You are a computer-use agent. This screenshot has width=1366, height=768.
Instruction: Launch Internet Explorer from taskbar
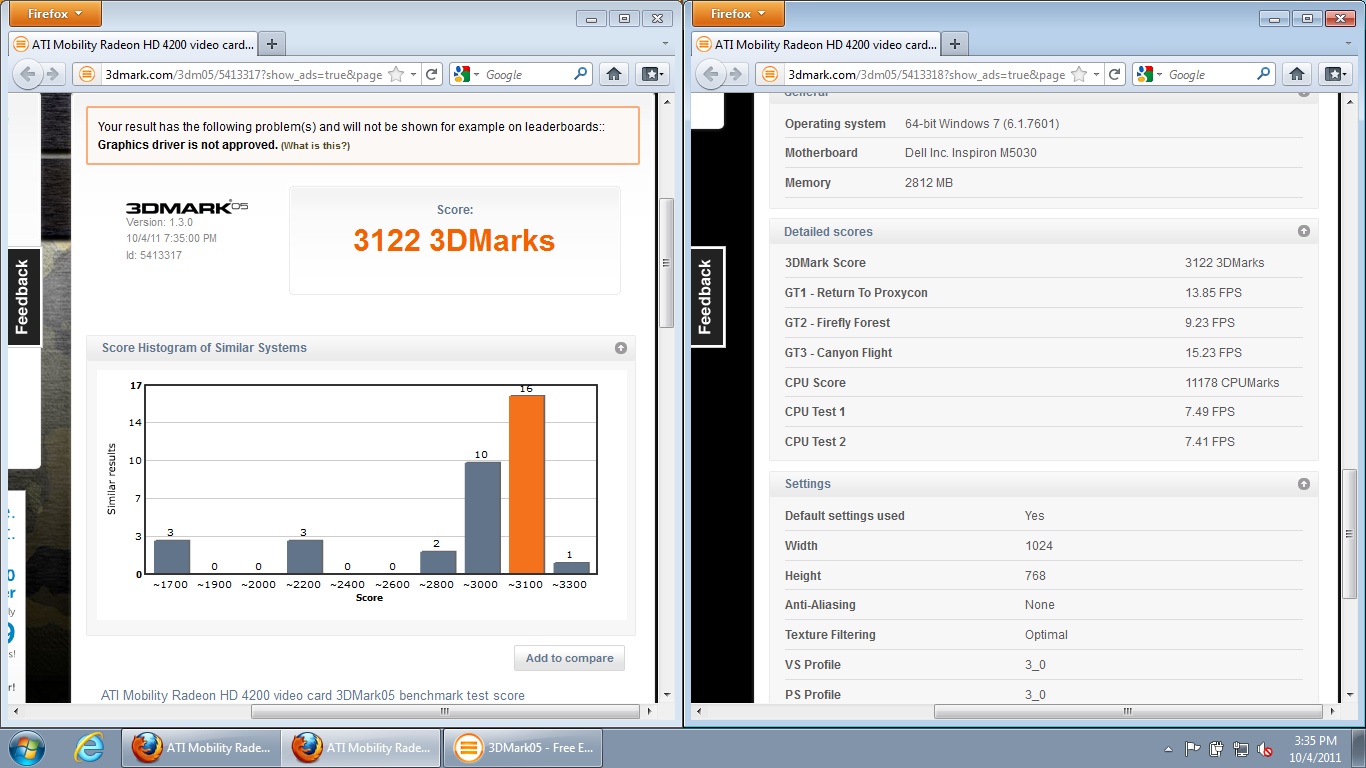(x=89, y=748)
